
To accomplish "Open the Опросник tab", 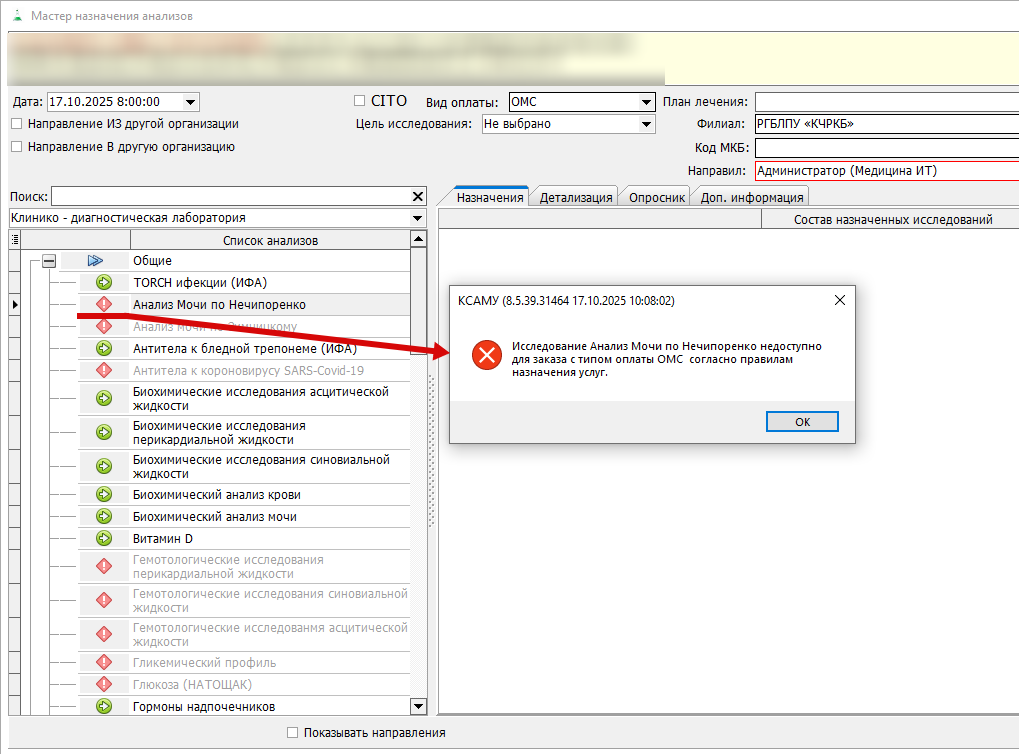I will tap(656, 197).
